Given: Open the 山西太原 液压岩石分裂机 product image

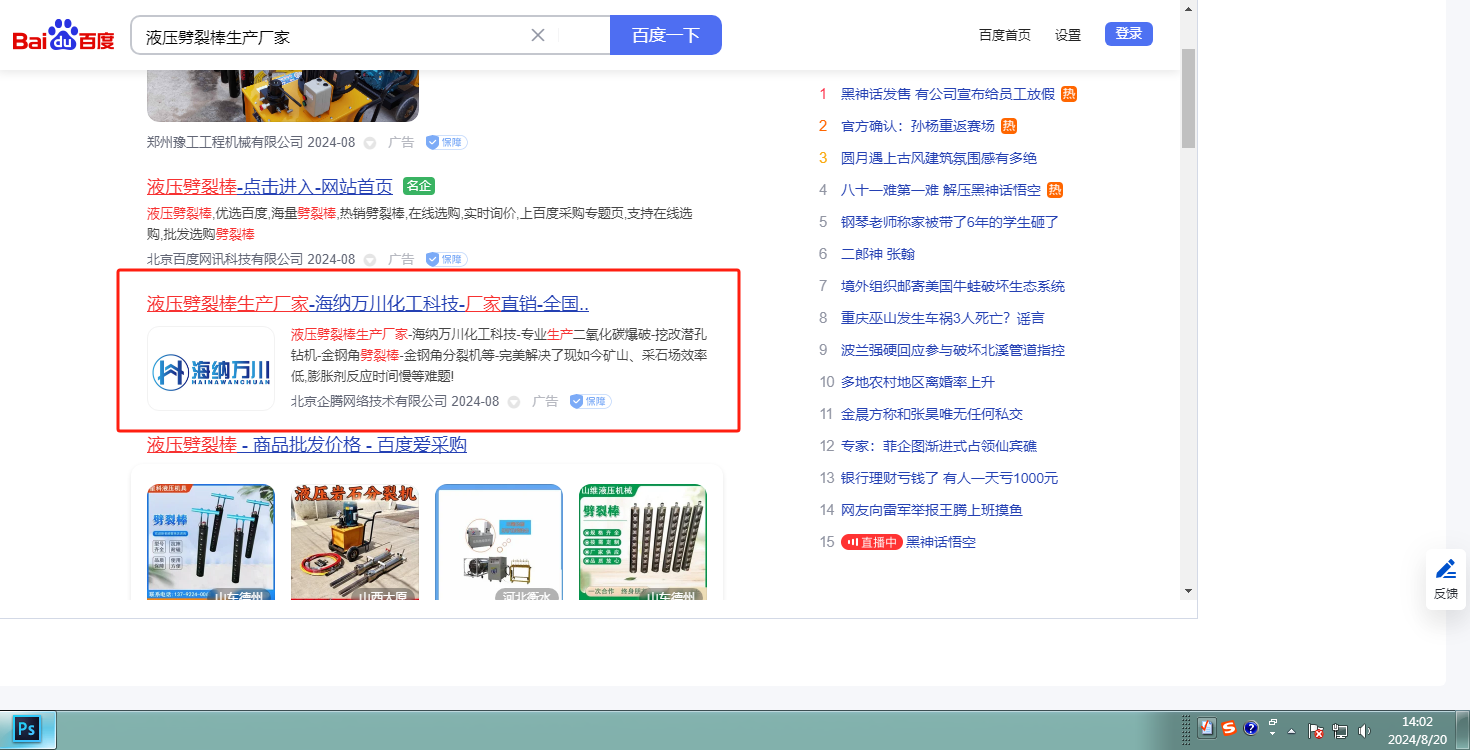Looking at the screenshot, I should (x=355, y=543).
